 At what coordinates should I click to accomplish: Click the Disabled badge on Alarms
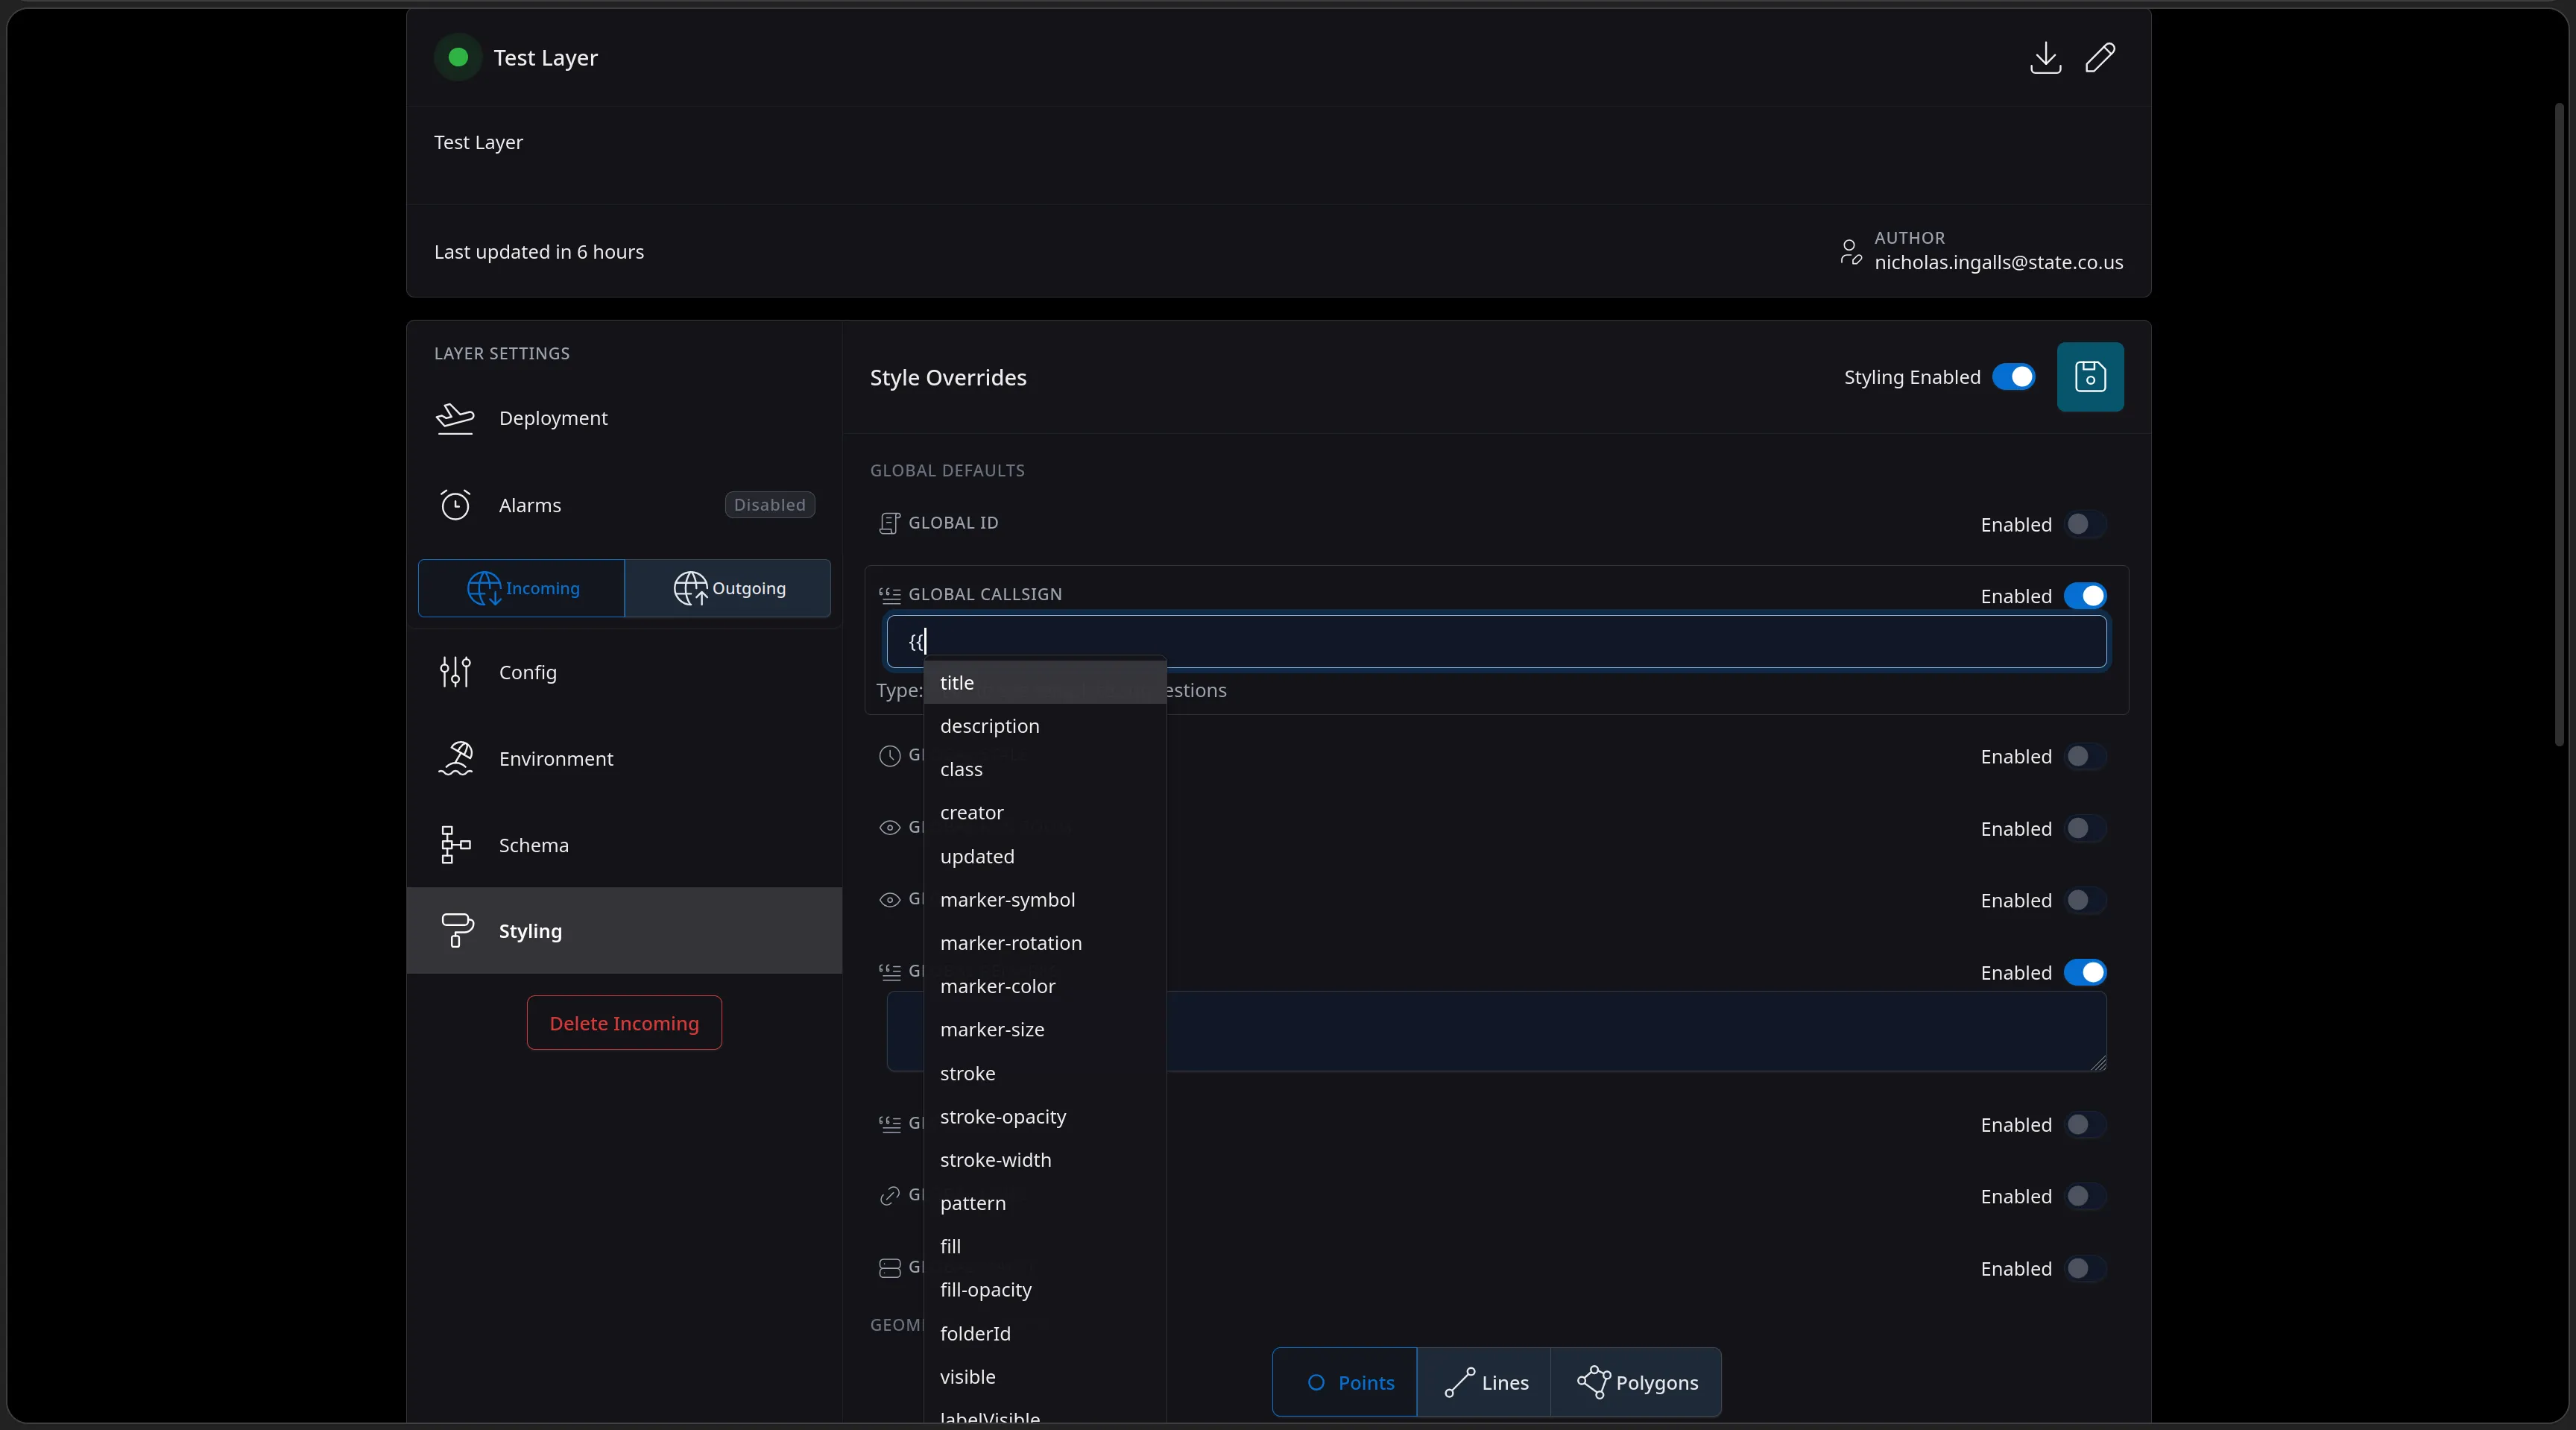click(x=769, y=505)
